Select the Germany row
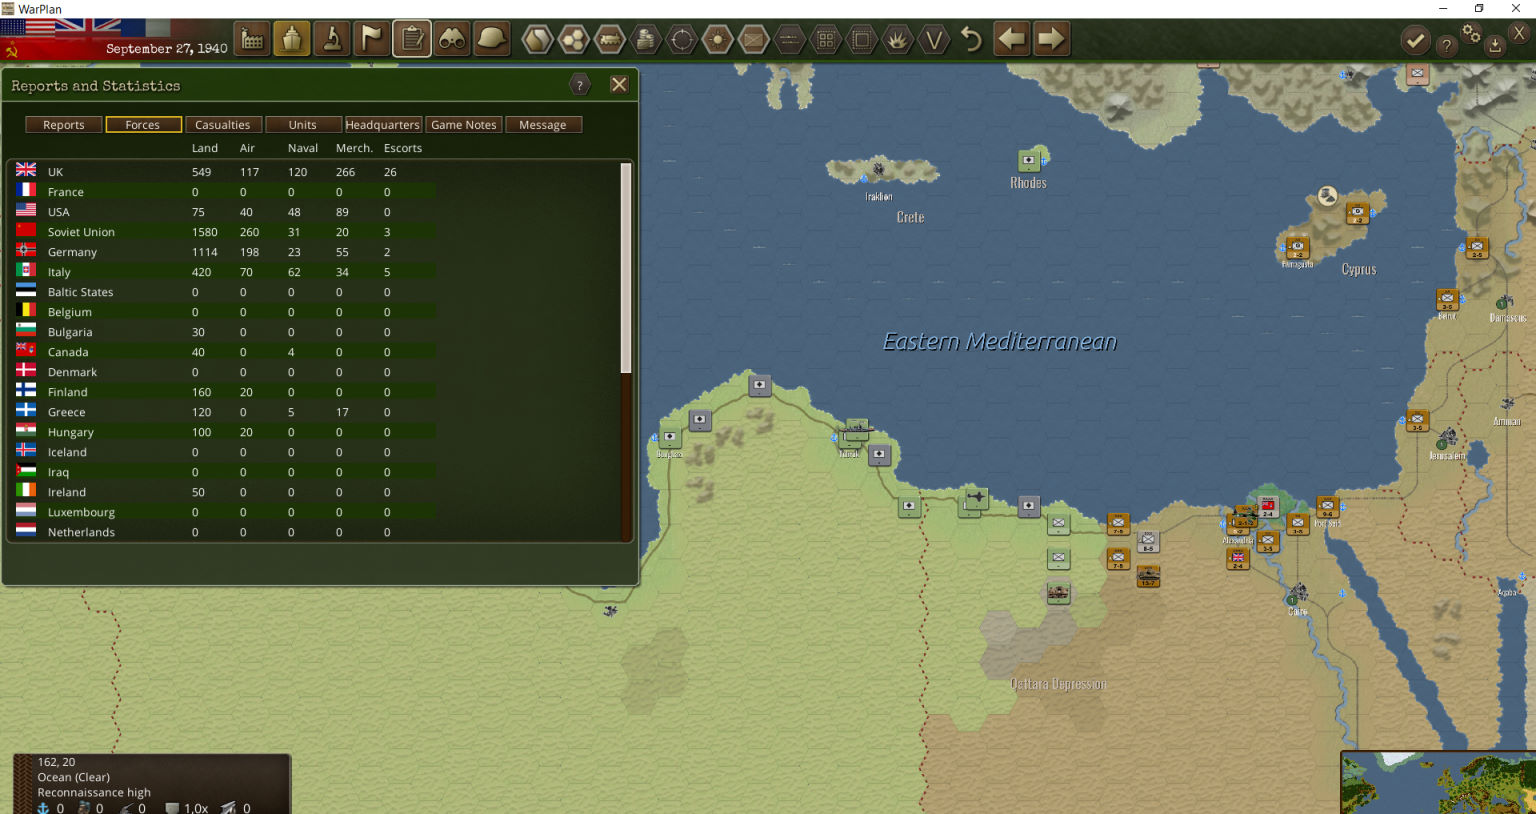Screen dimensions: 1536x814 pos(225,252)
